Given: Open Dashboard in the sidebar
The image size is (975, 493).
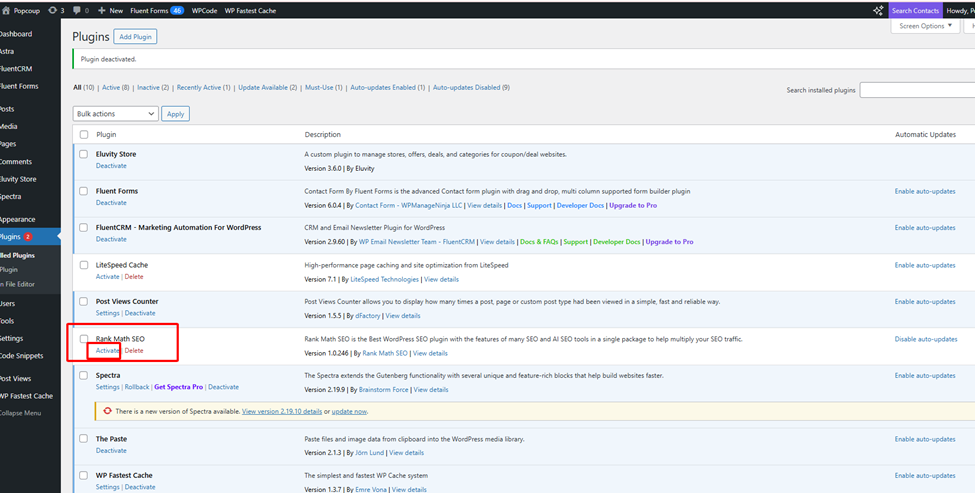Looking at the screenshot, I should (x=16, y=34).
